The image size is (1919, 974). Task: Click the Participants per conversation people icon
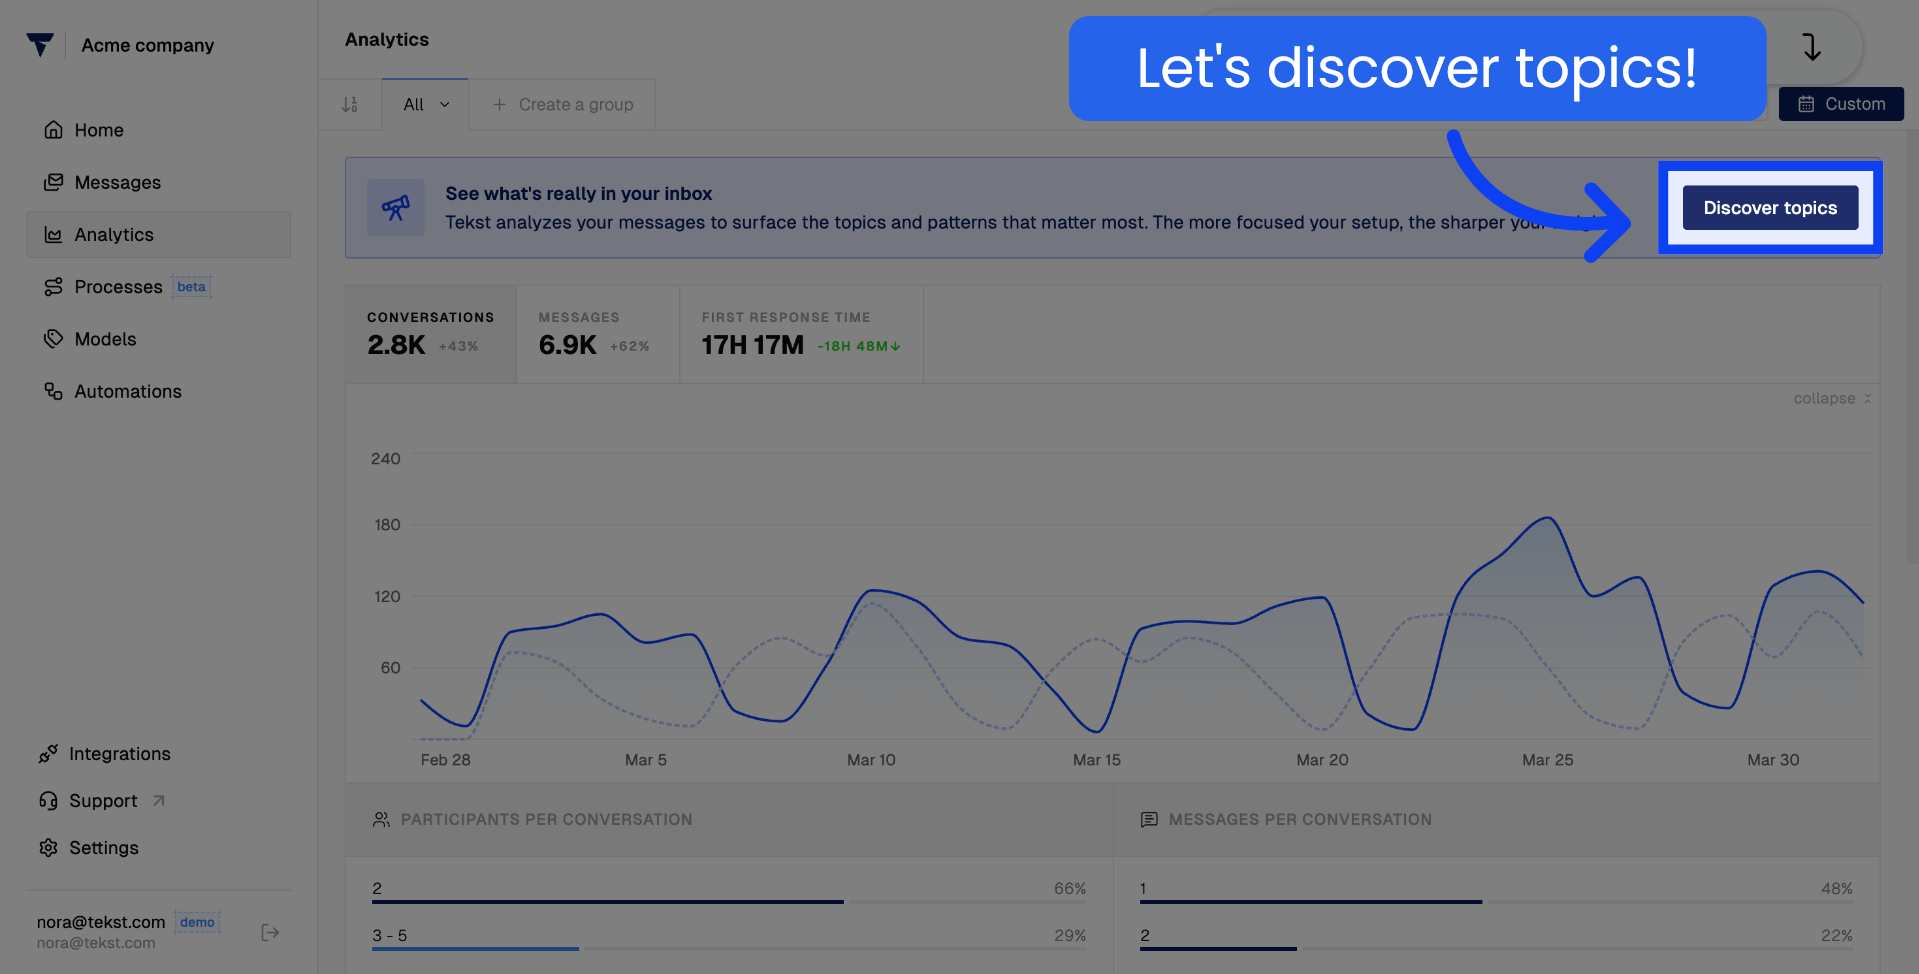[x=381, y=819]
